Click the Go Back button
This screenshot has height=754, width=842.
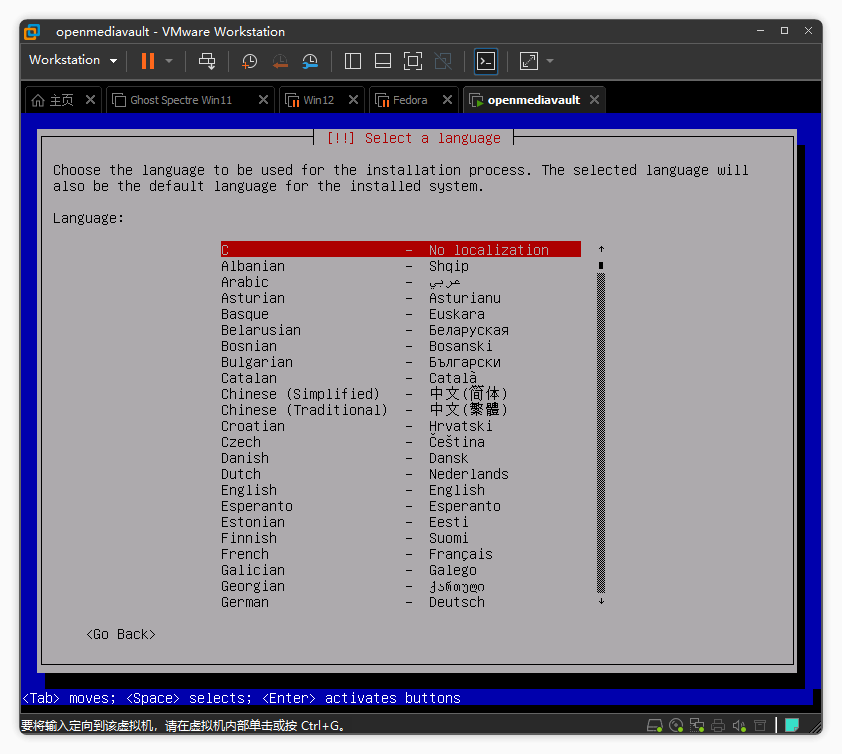(121, 634)
